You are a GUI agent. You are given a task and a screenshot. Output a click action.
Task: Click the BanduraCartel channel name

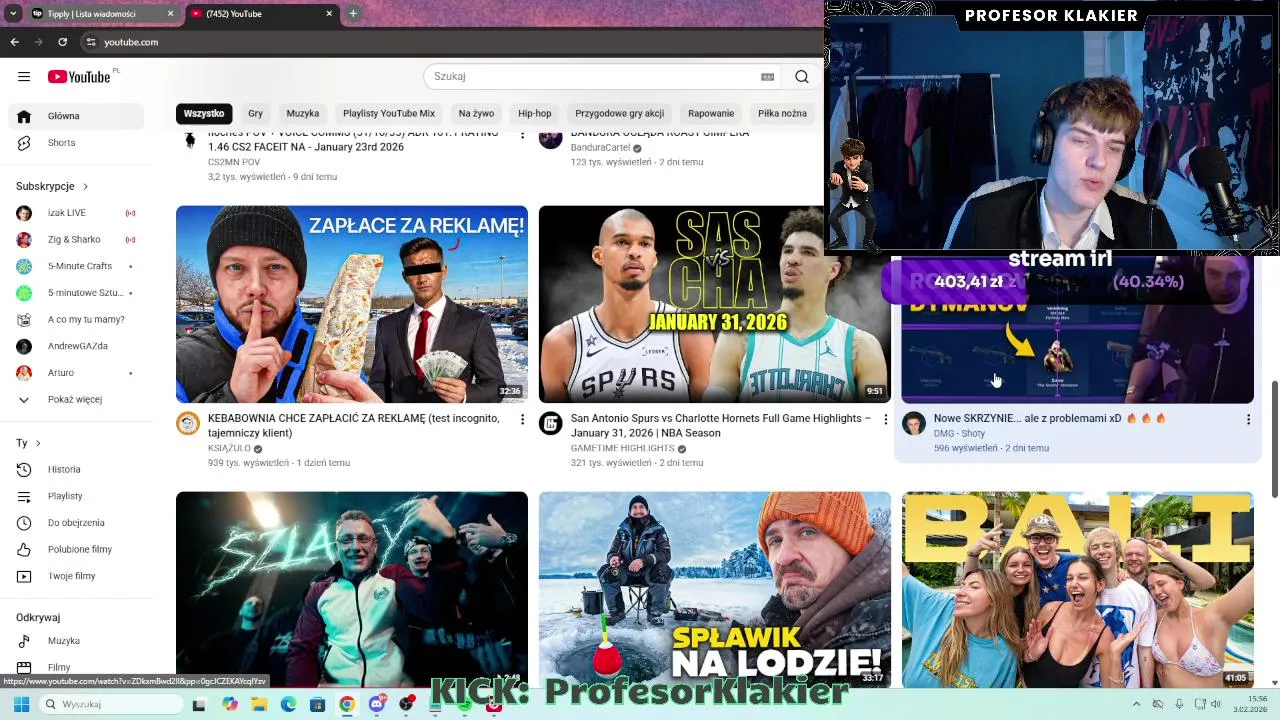[x=600, y=148]
